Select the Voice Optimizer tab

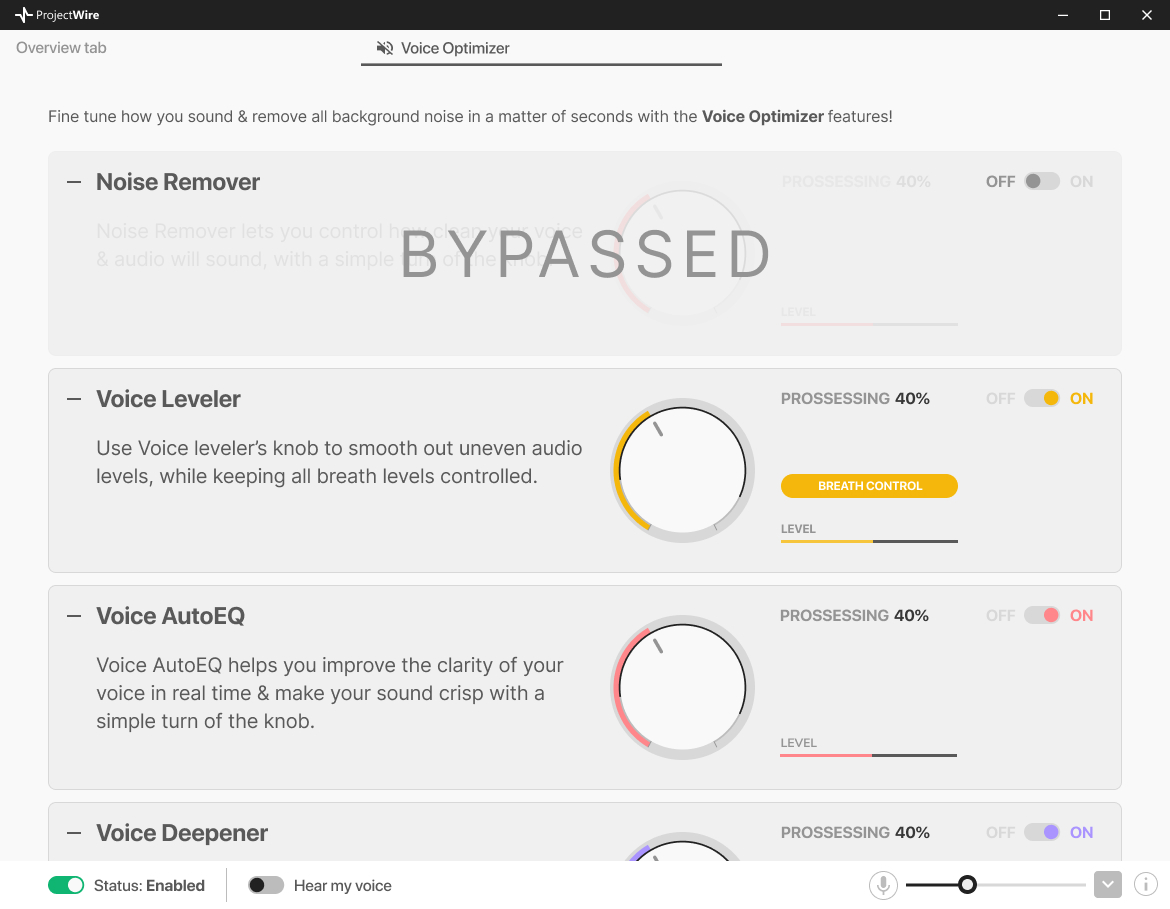[541, 49]
